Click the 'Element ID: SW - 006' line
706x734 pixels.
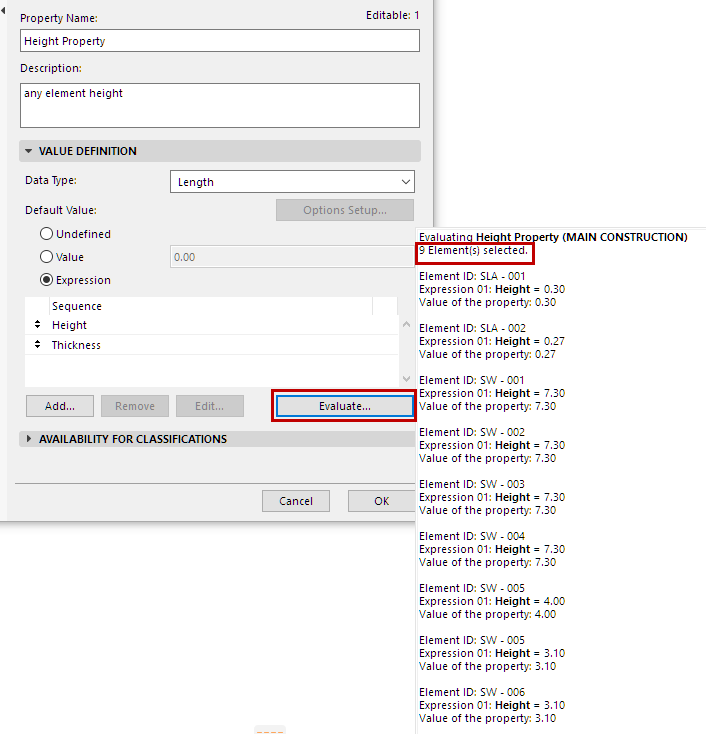[x=472, y=692]
